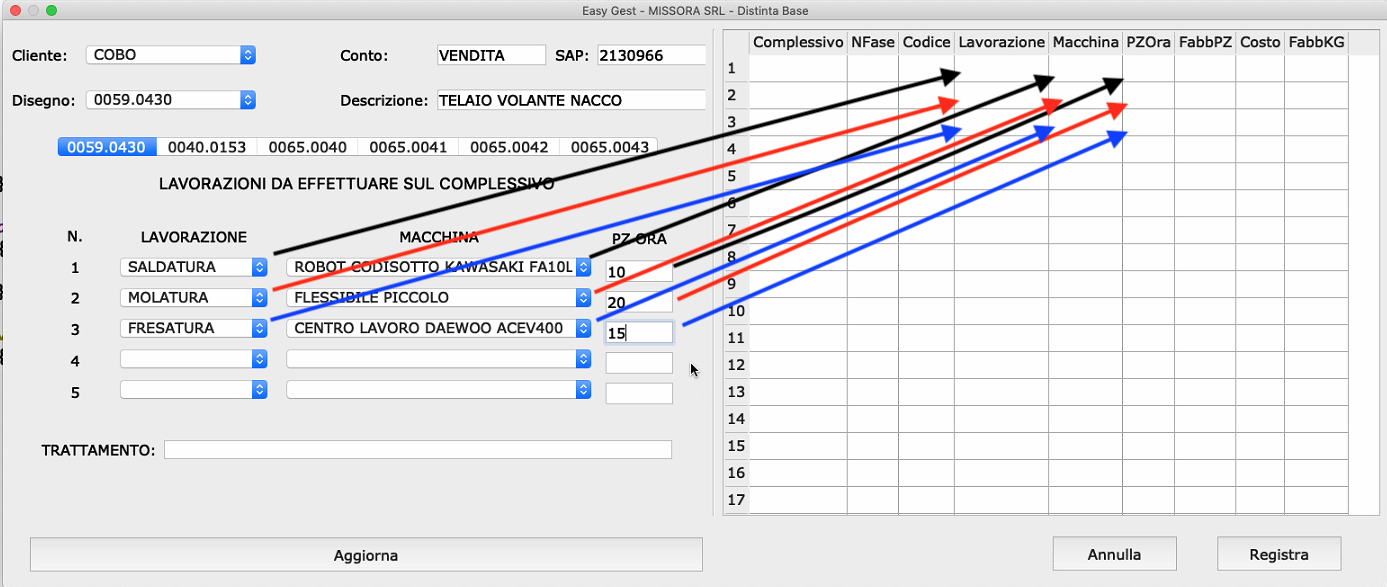Cancel with the Annulla button
The height and width of the screenshot is (587, 1387).
coord(1114,554)
